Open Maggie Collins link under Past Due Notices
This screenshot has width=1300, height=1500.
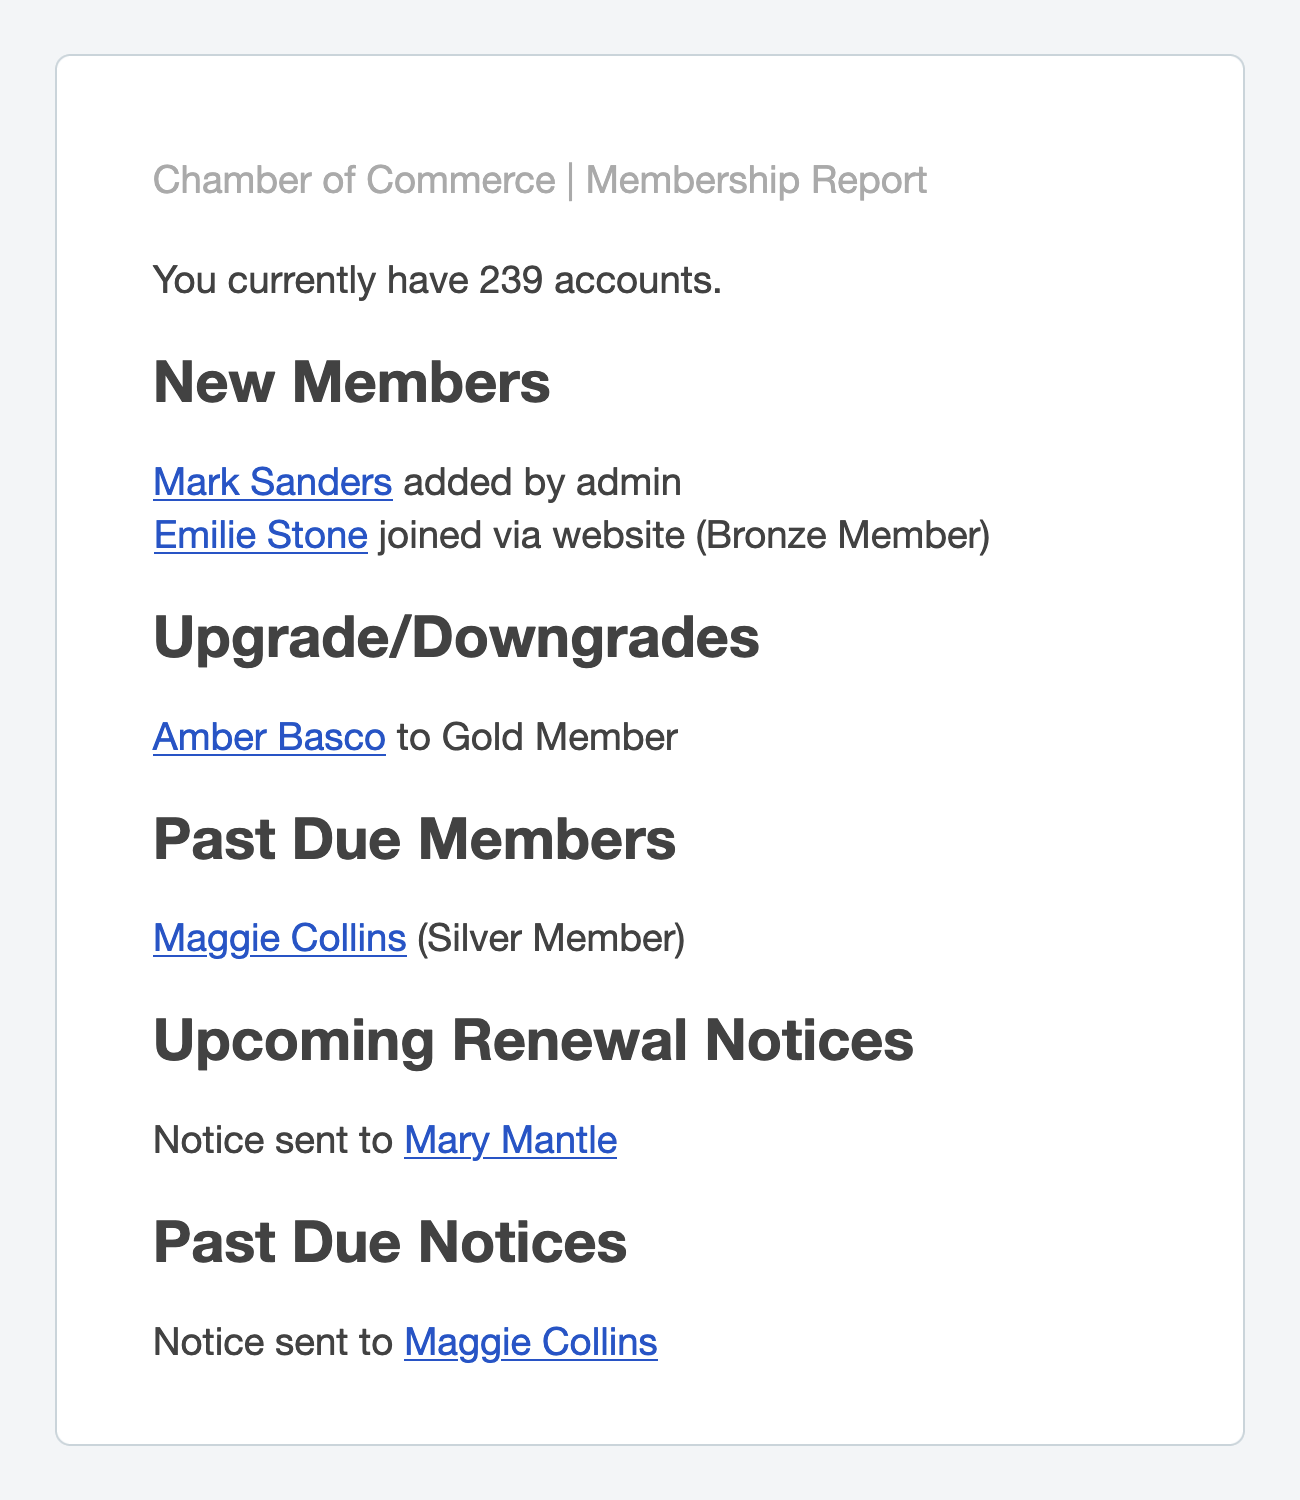click(530, 1342)
